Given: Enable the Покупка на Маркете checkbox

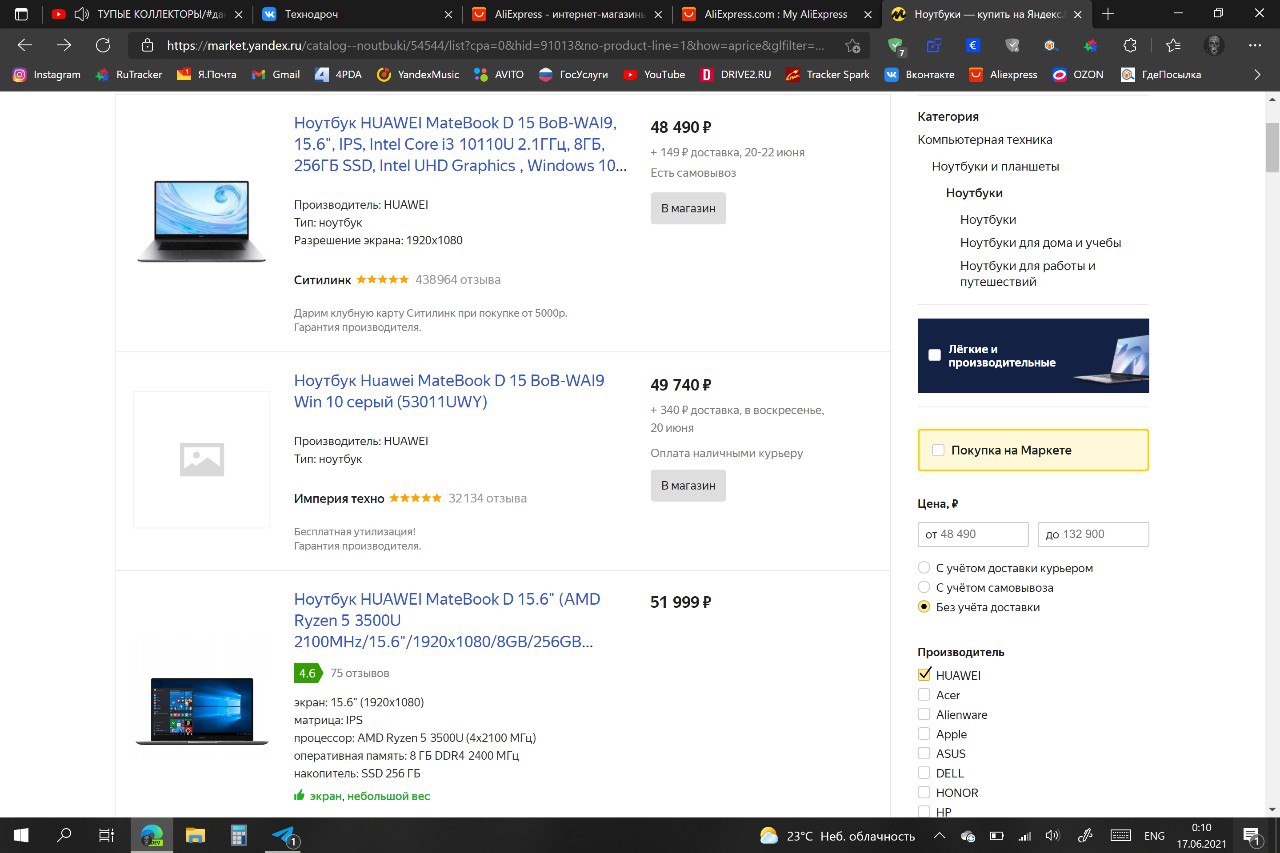Looking at the screenshot, I should click(x=938, y=450).
